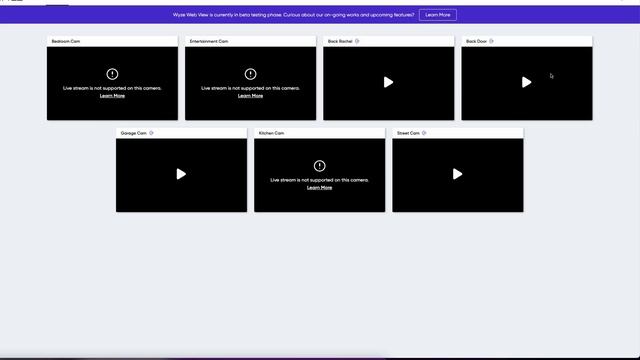Select the Bedroom Cam title
The image size is (640, 360).
point(66,41)
